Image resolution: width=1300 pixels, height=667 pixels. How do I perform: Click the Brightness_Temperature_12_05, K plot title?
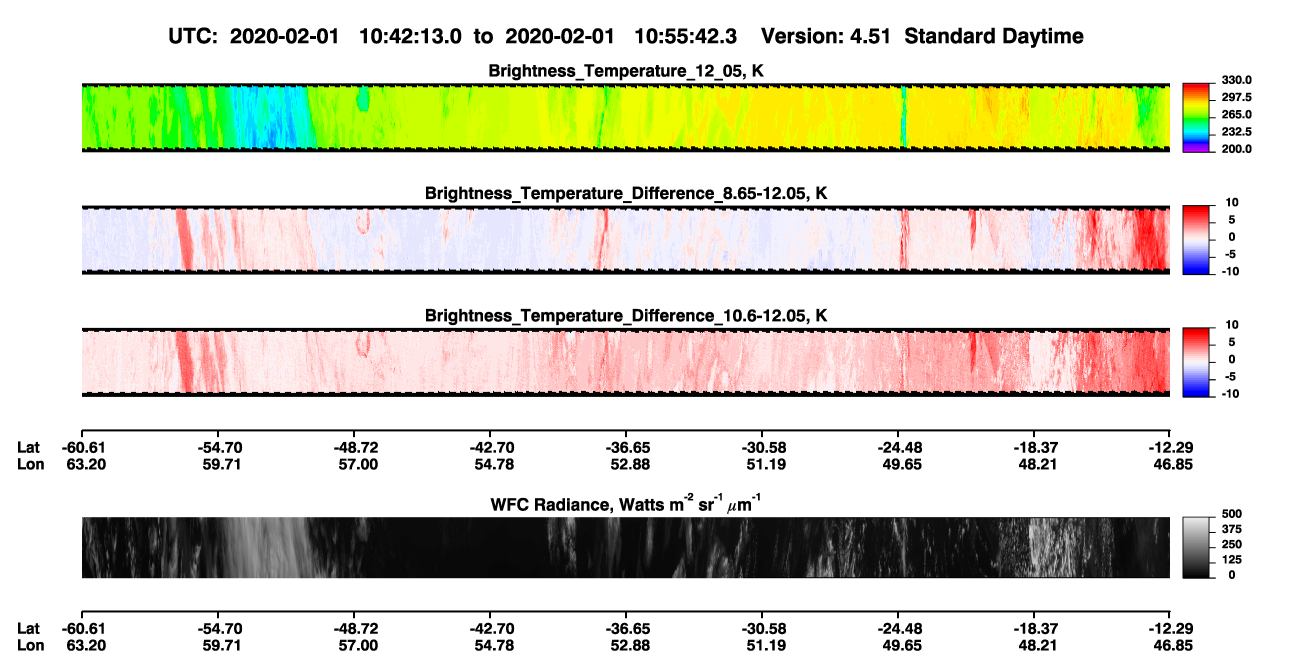pos(626,71)
